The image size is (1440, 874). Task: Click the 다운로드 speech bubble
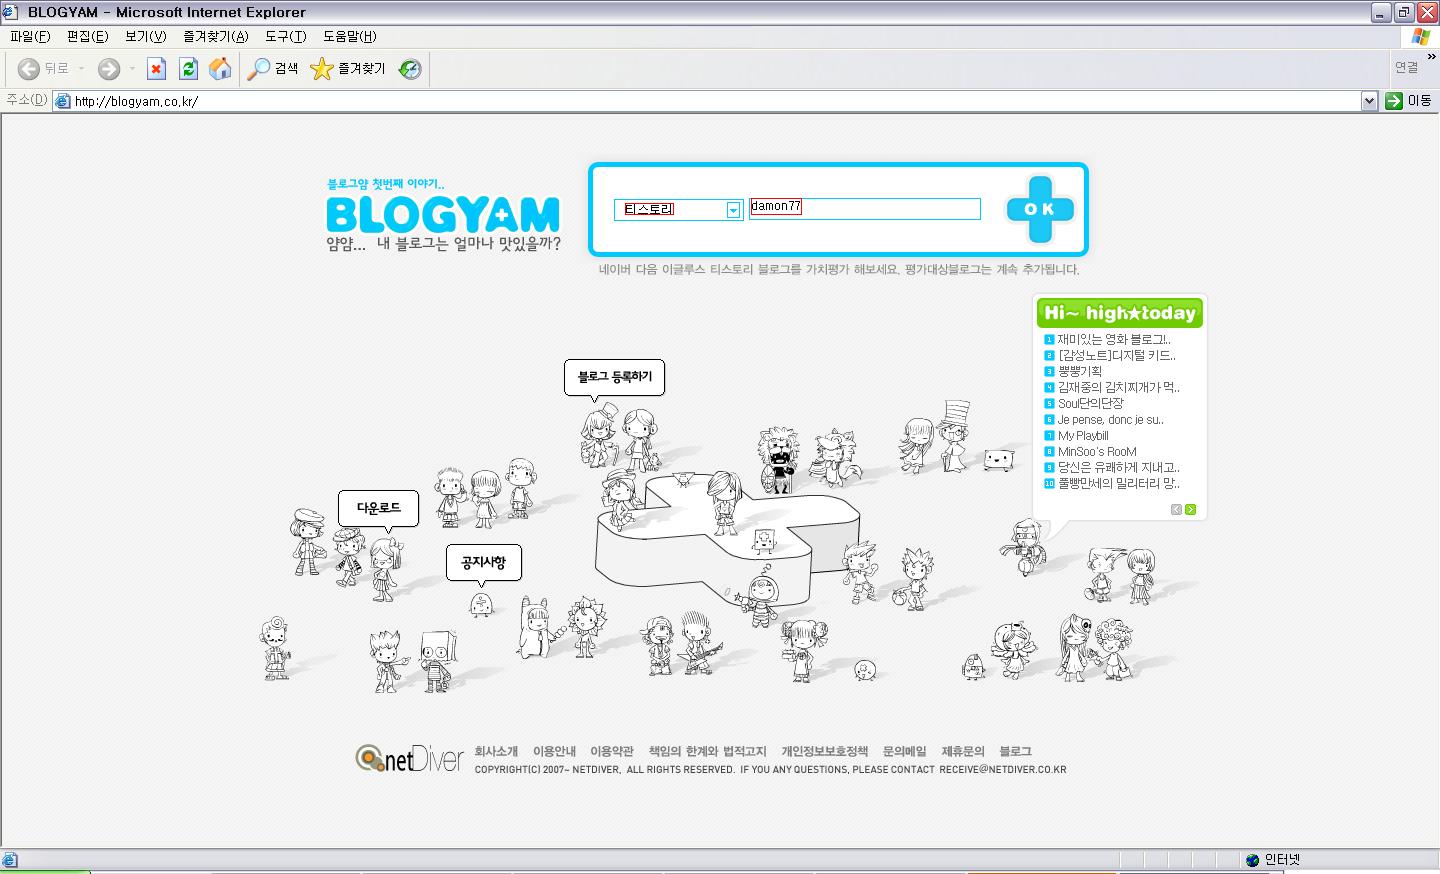coord(378,508)
